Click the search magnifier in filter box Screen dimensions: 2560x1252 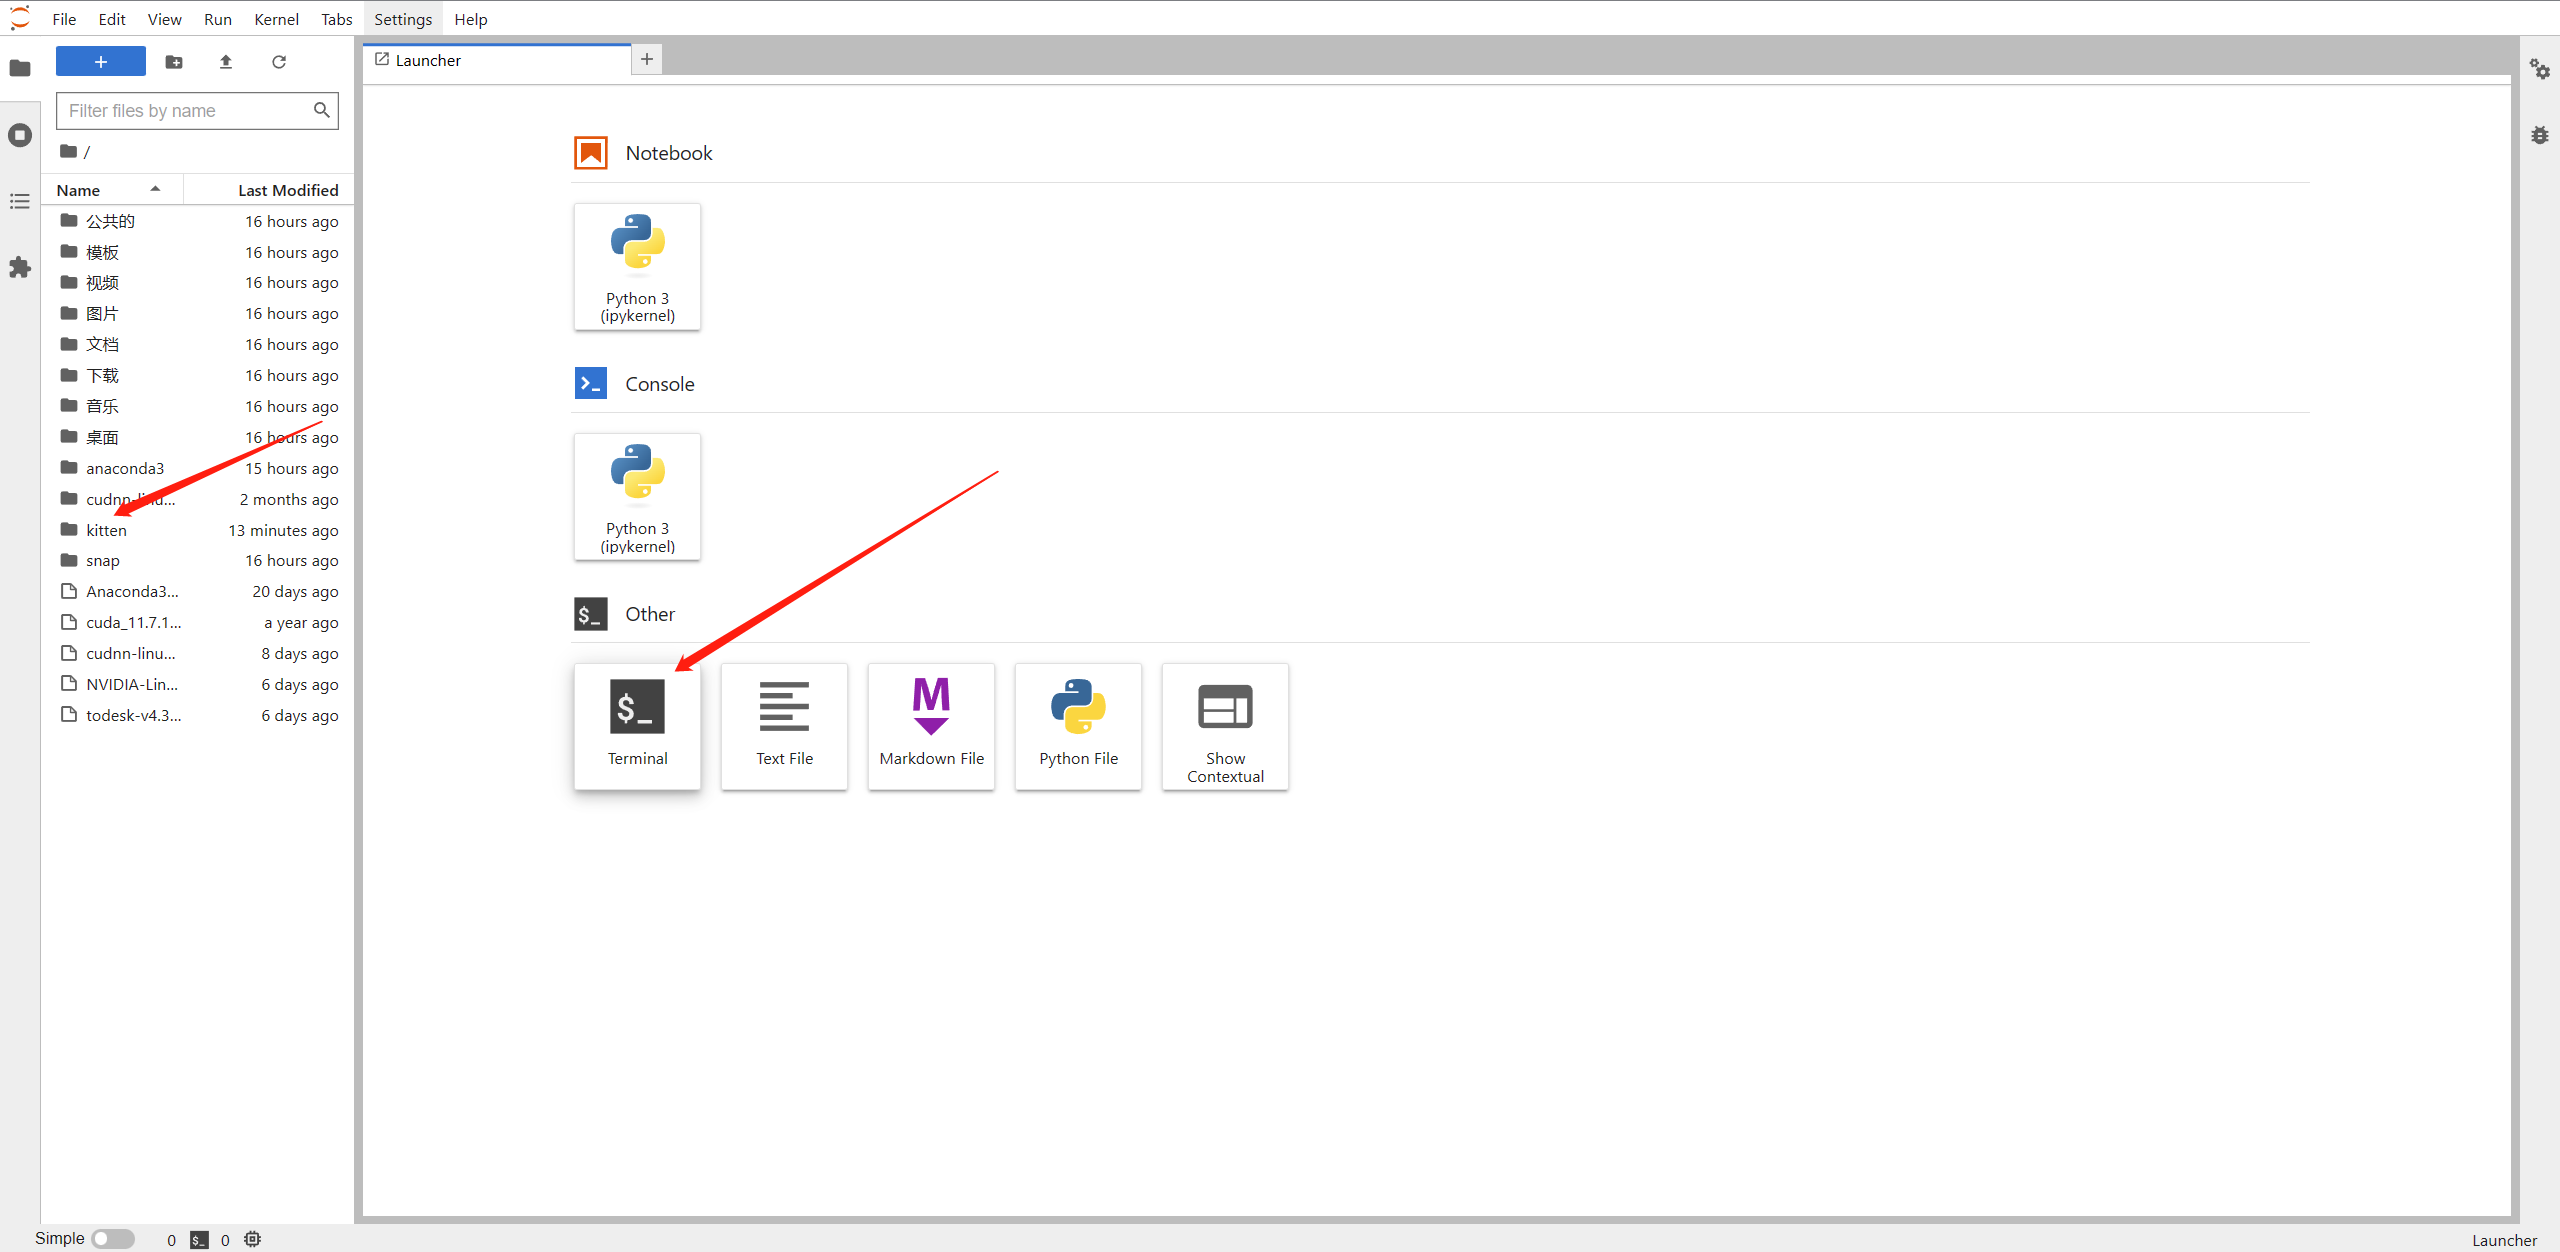coord(321,110)
